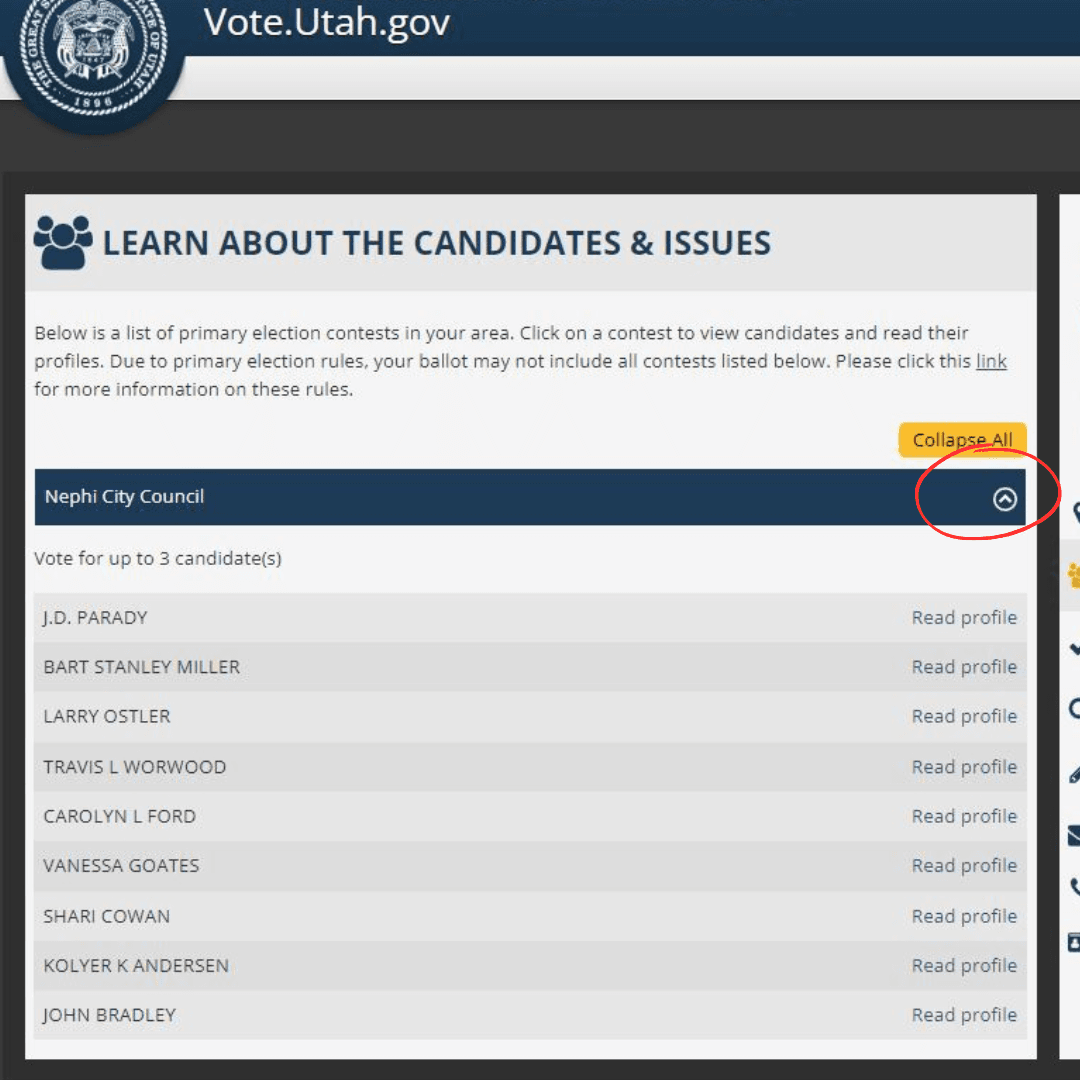Click the envelope mail icon in sidebar

point(1076,835)
